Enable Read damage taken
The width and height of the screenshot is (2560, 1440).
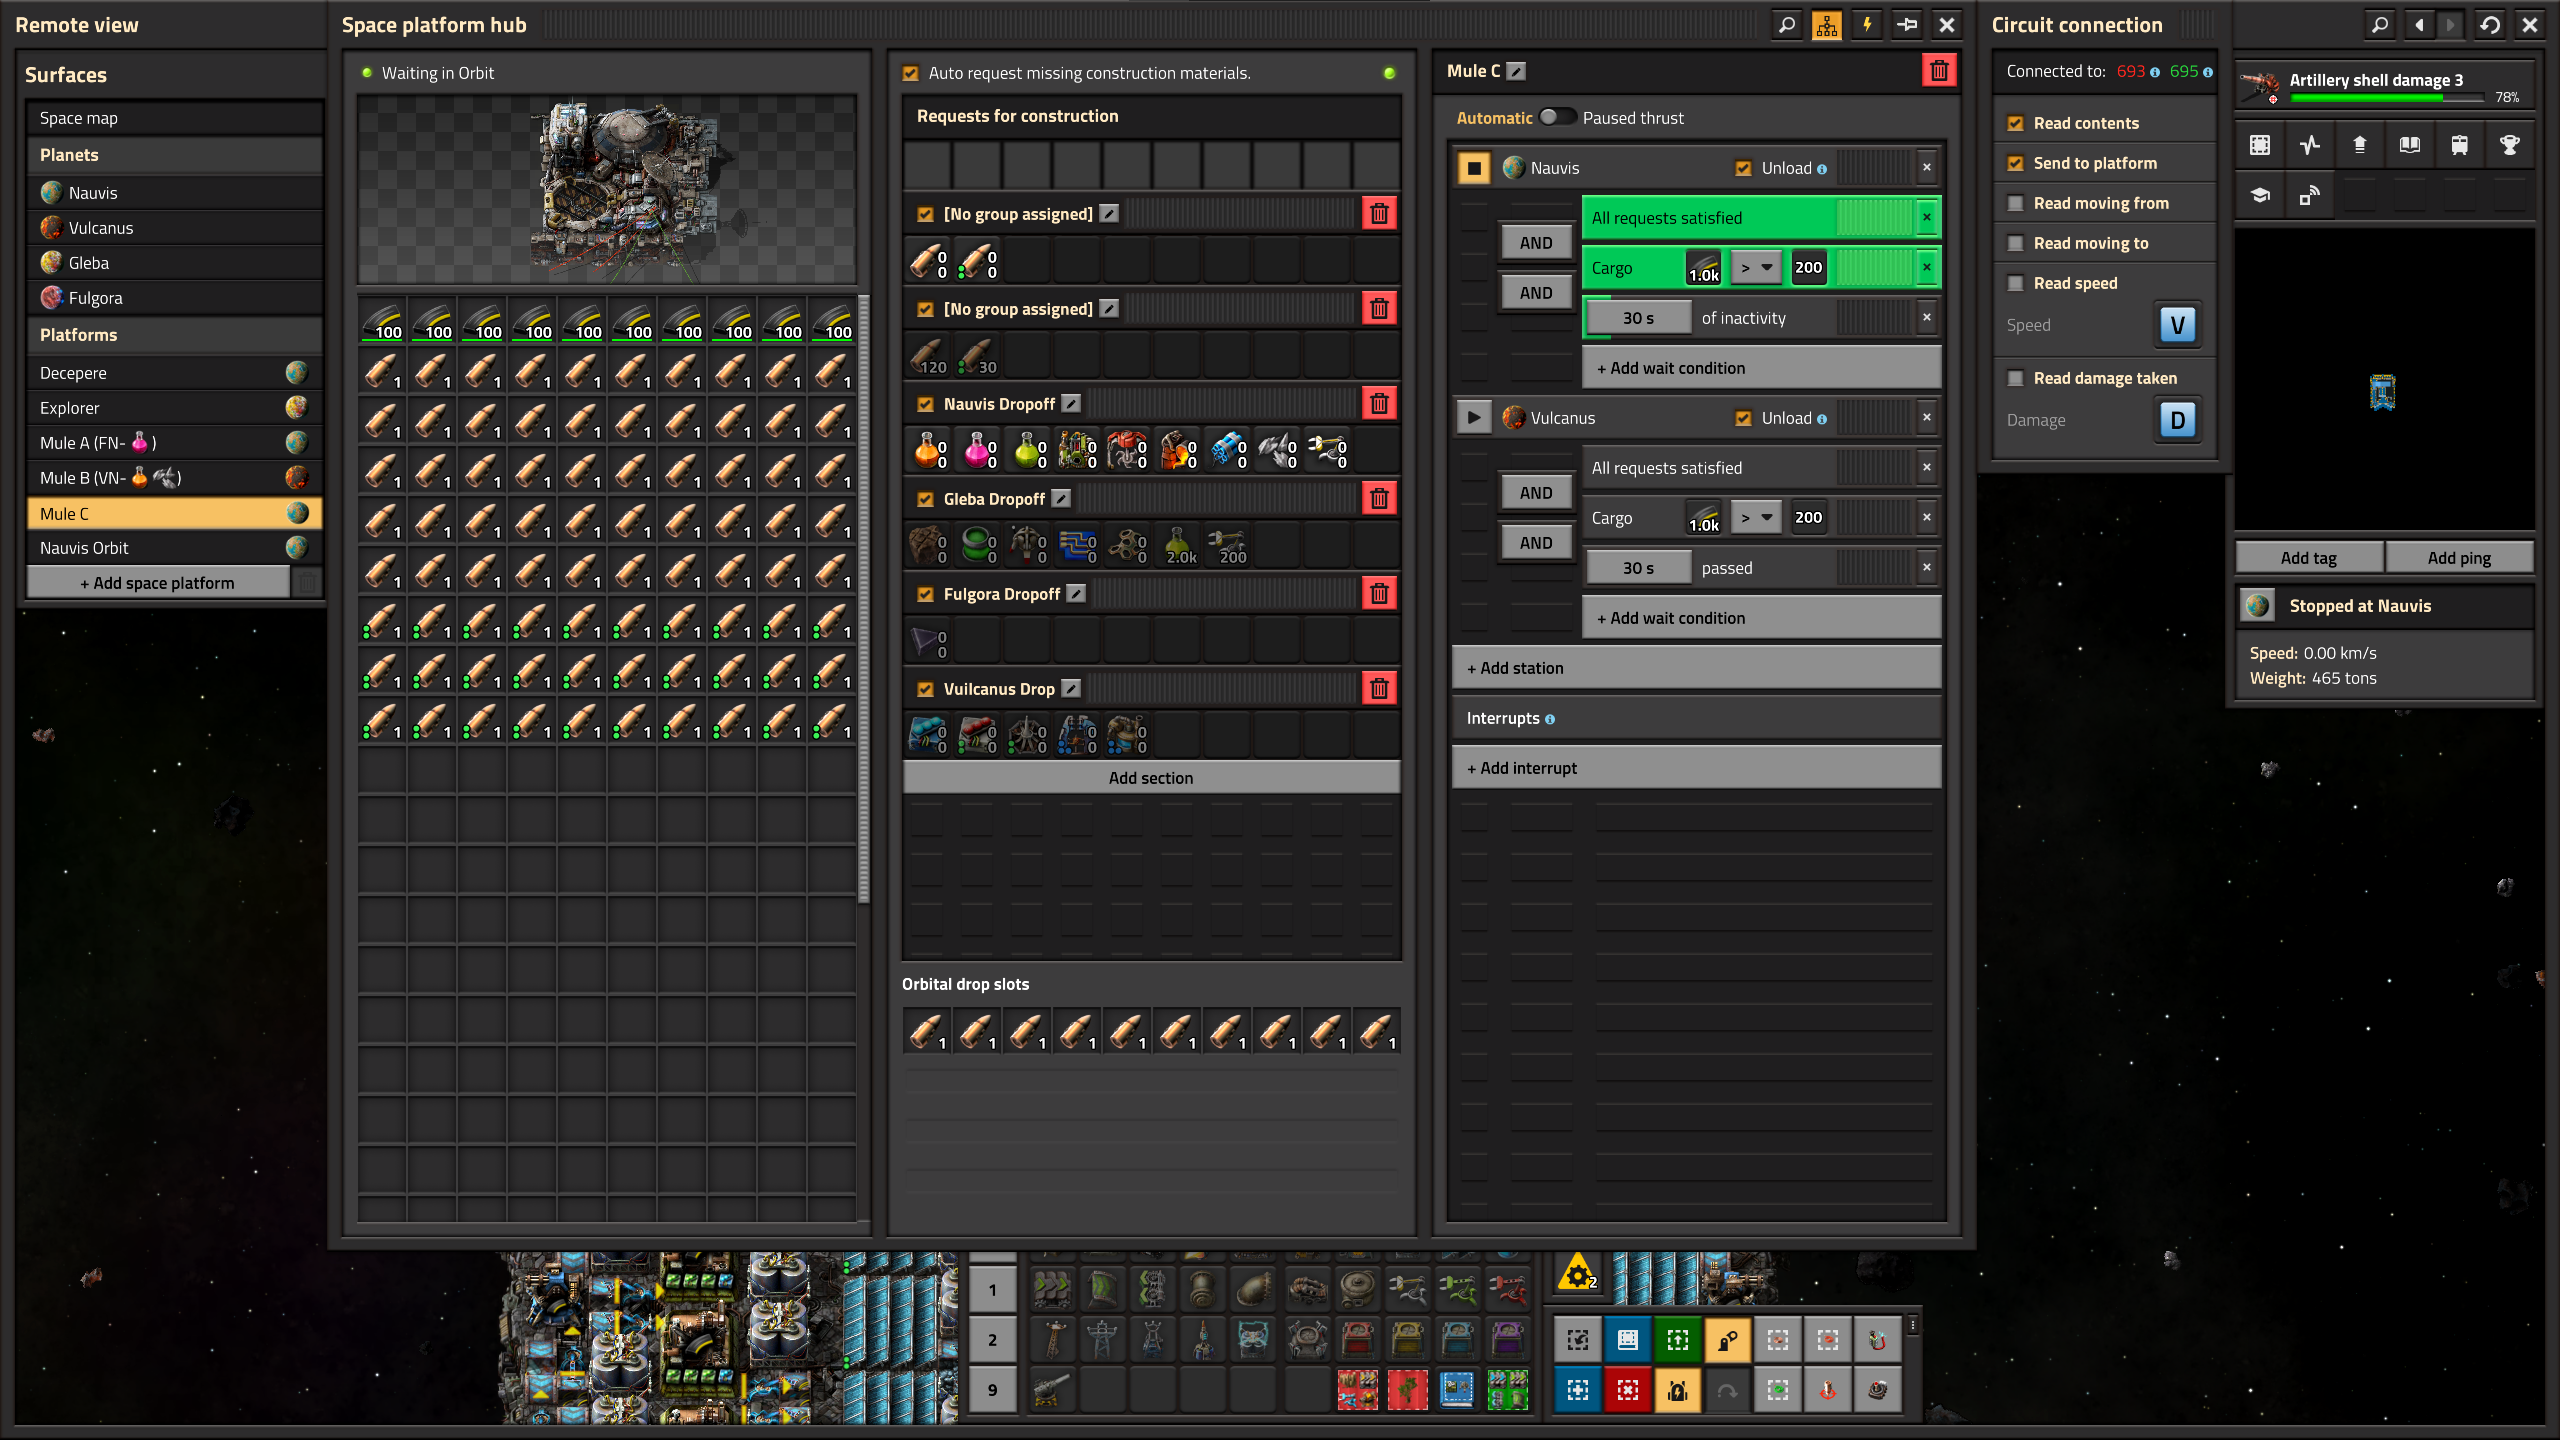[x=2016, y=378]
